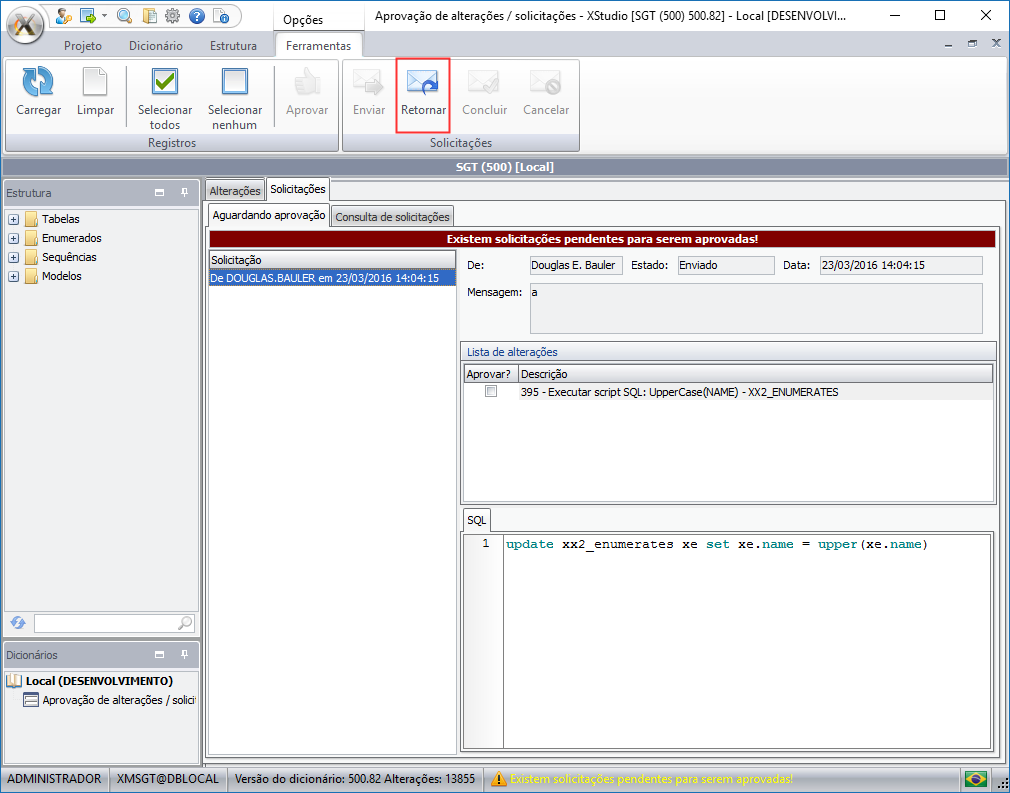
Task: Click SQL editor line with update statement
Action: coord(716,544)
